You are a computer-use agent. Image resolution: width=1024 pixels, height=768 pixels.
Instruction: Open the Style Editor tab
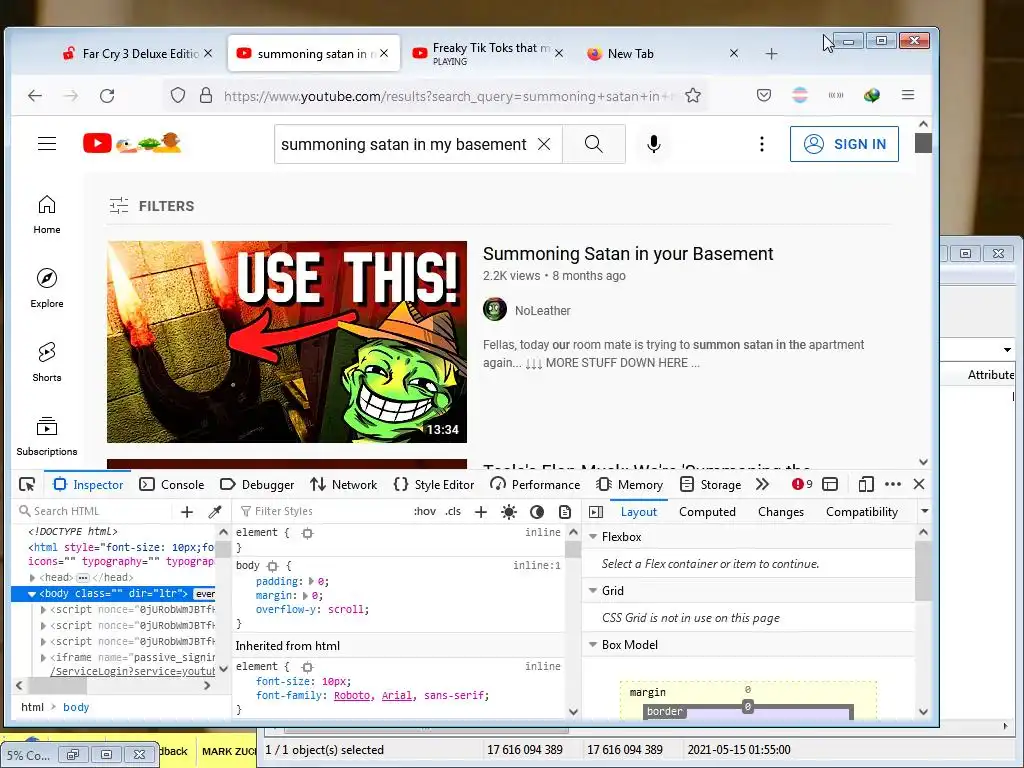click(x=434, y=485)
